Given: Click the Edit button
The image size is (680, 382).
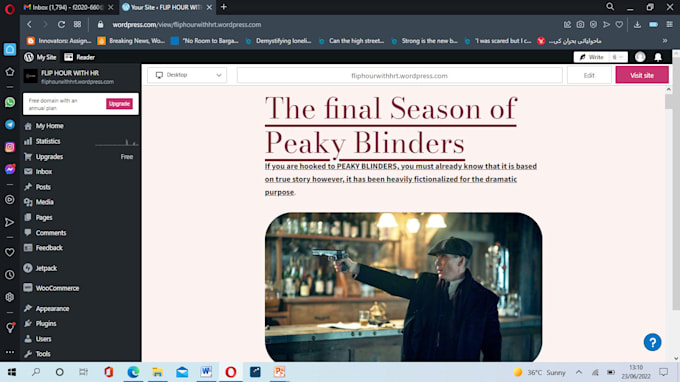Looking at the screenshot, I should click(589, 75).
